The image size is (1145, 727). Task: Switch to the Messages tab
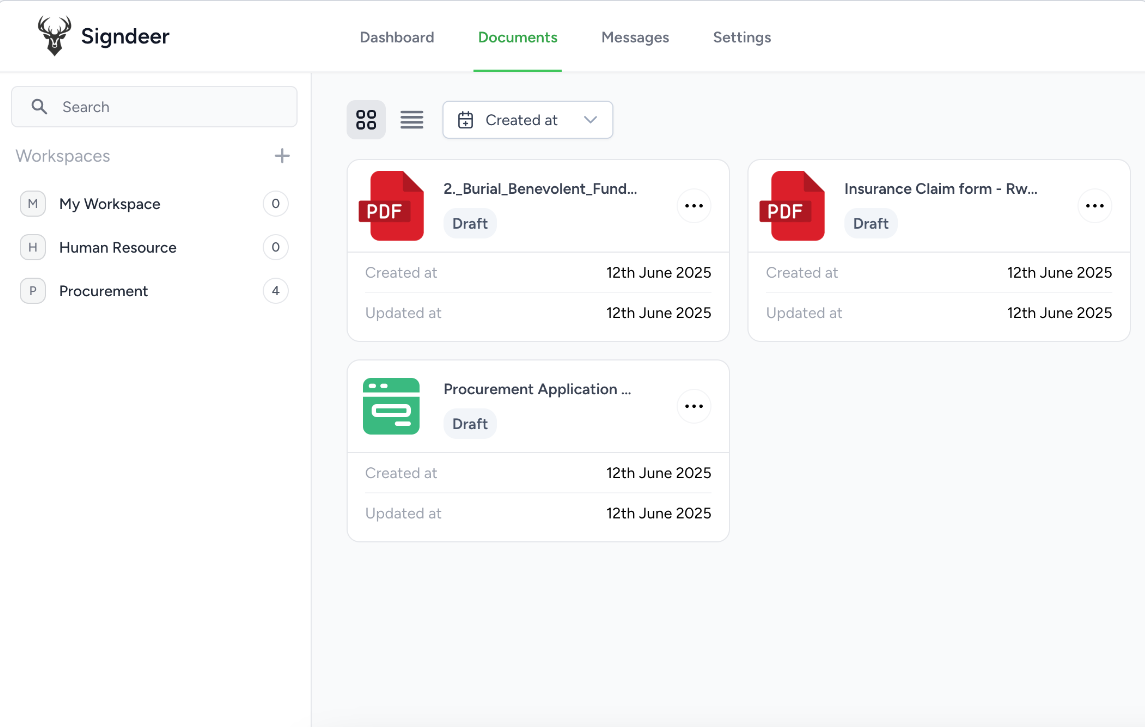tap(635, 37)
